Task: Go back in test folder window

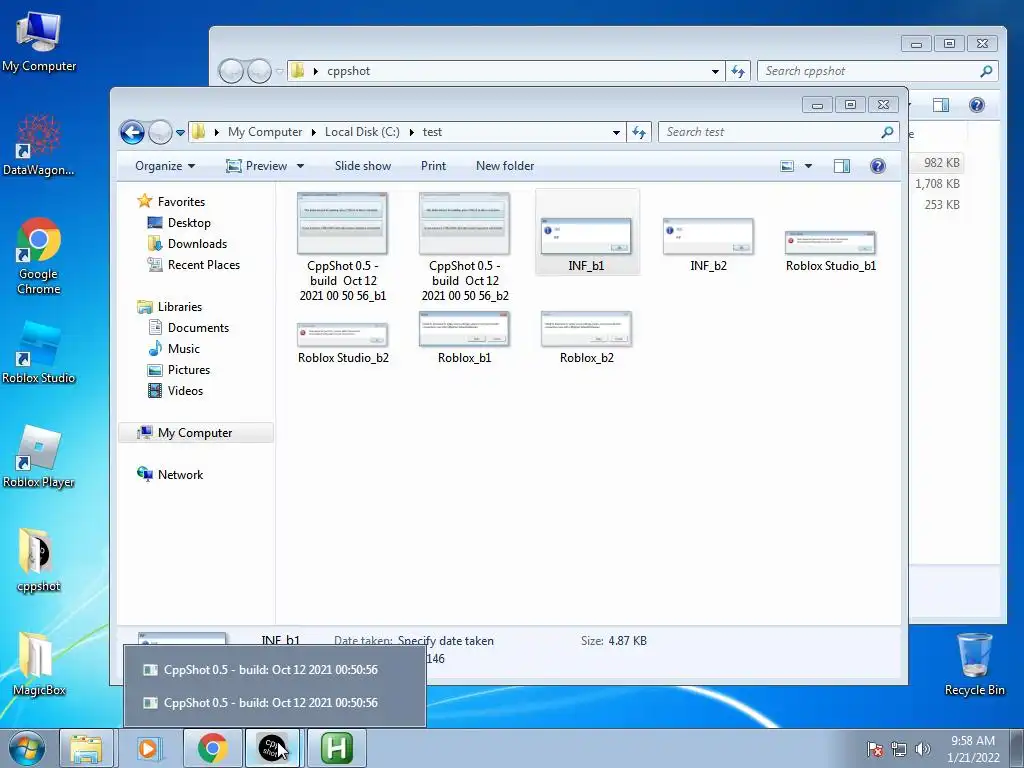Action: pyautogui.click(x=133, y=133)
